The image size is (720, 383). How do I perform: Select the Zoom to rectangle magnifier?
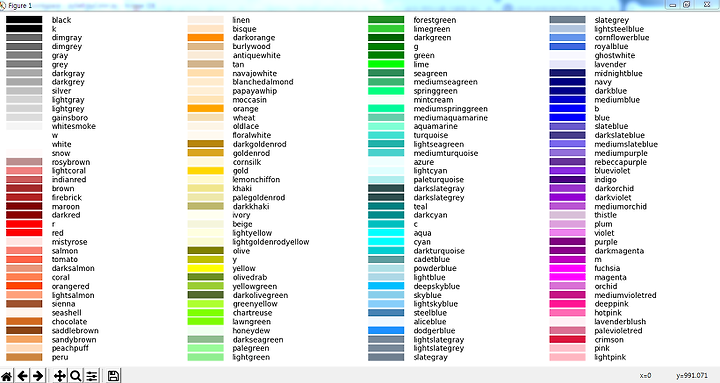click(x=75, y=376)
